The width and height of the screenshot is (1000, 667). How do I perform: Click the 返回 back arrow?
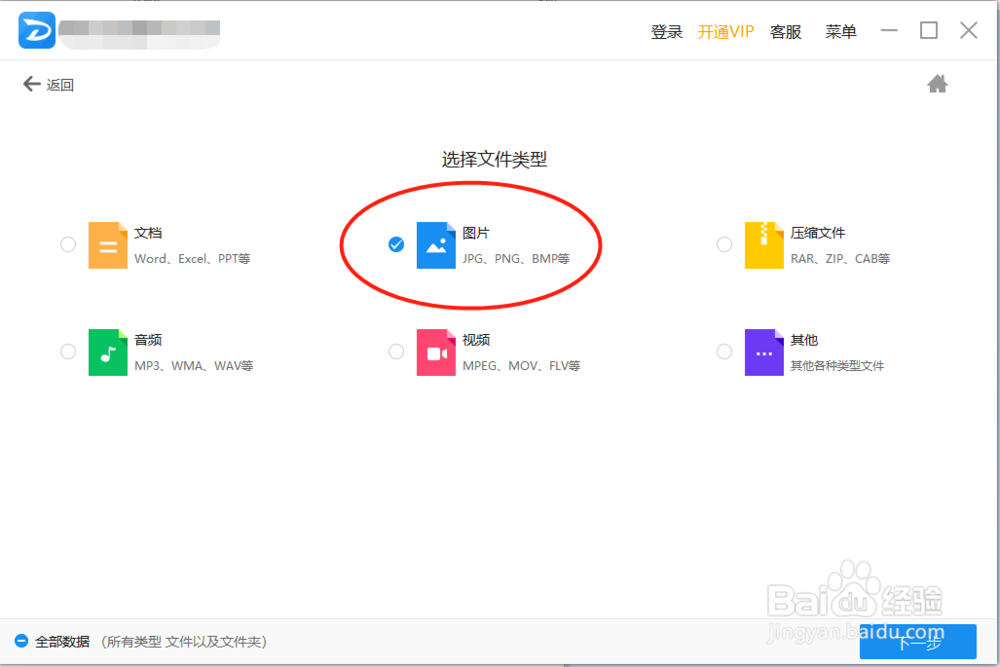tap(32, 84)
